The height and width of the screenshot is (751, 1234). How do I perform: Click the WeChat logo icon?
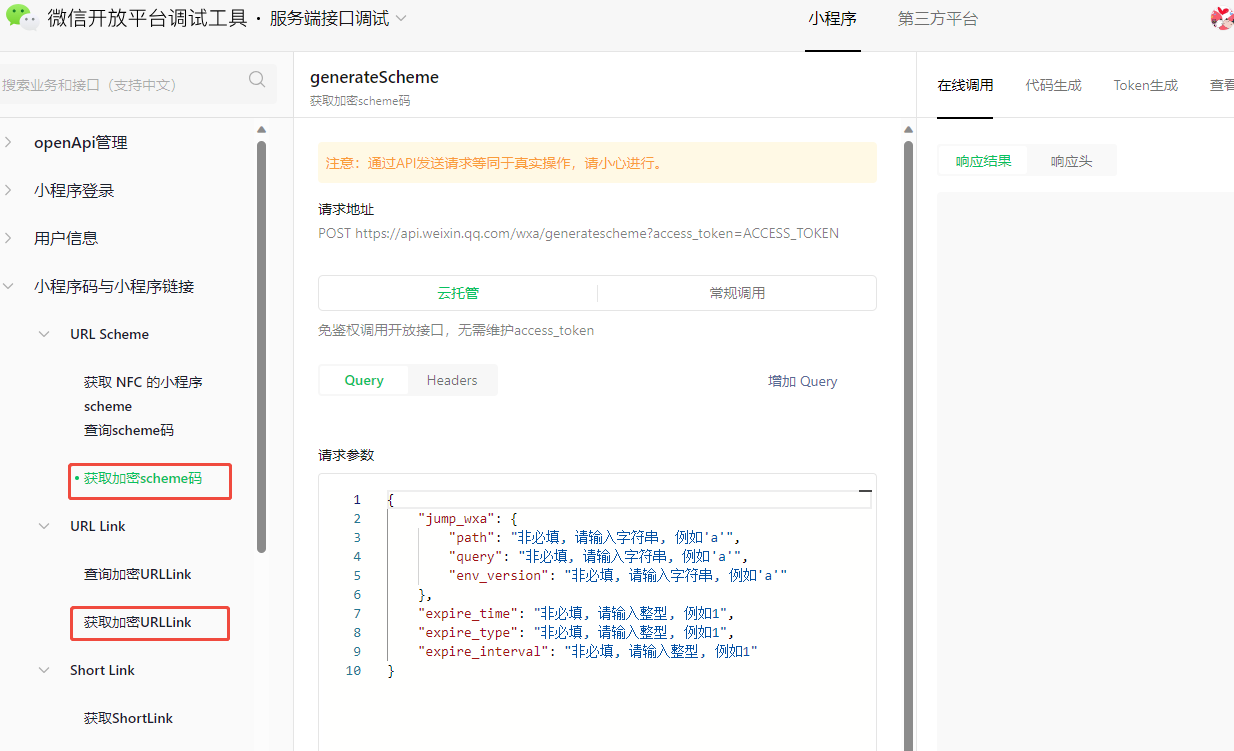click(x=22, y=17)
